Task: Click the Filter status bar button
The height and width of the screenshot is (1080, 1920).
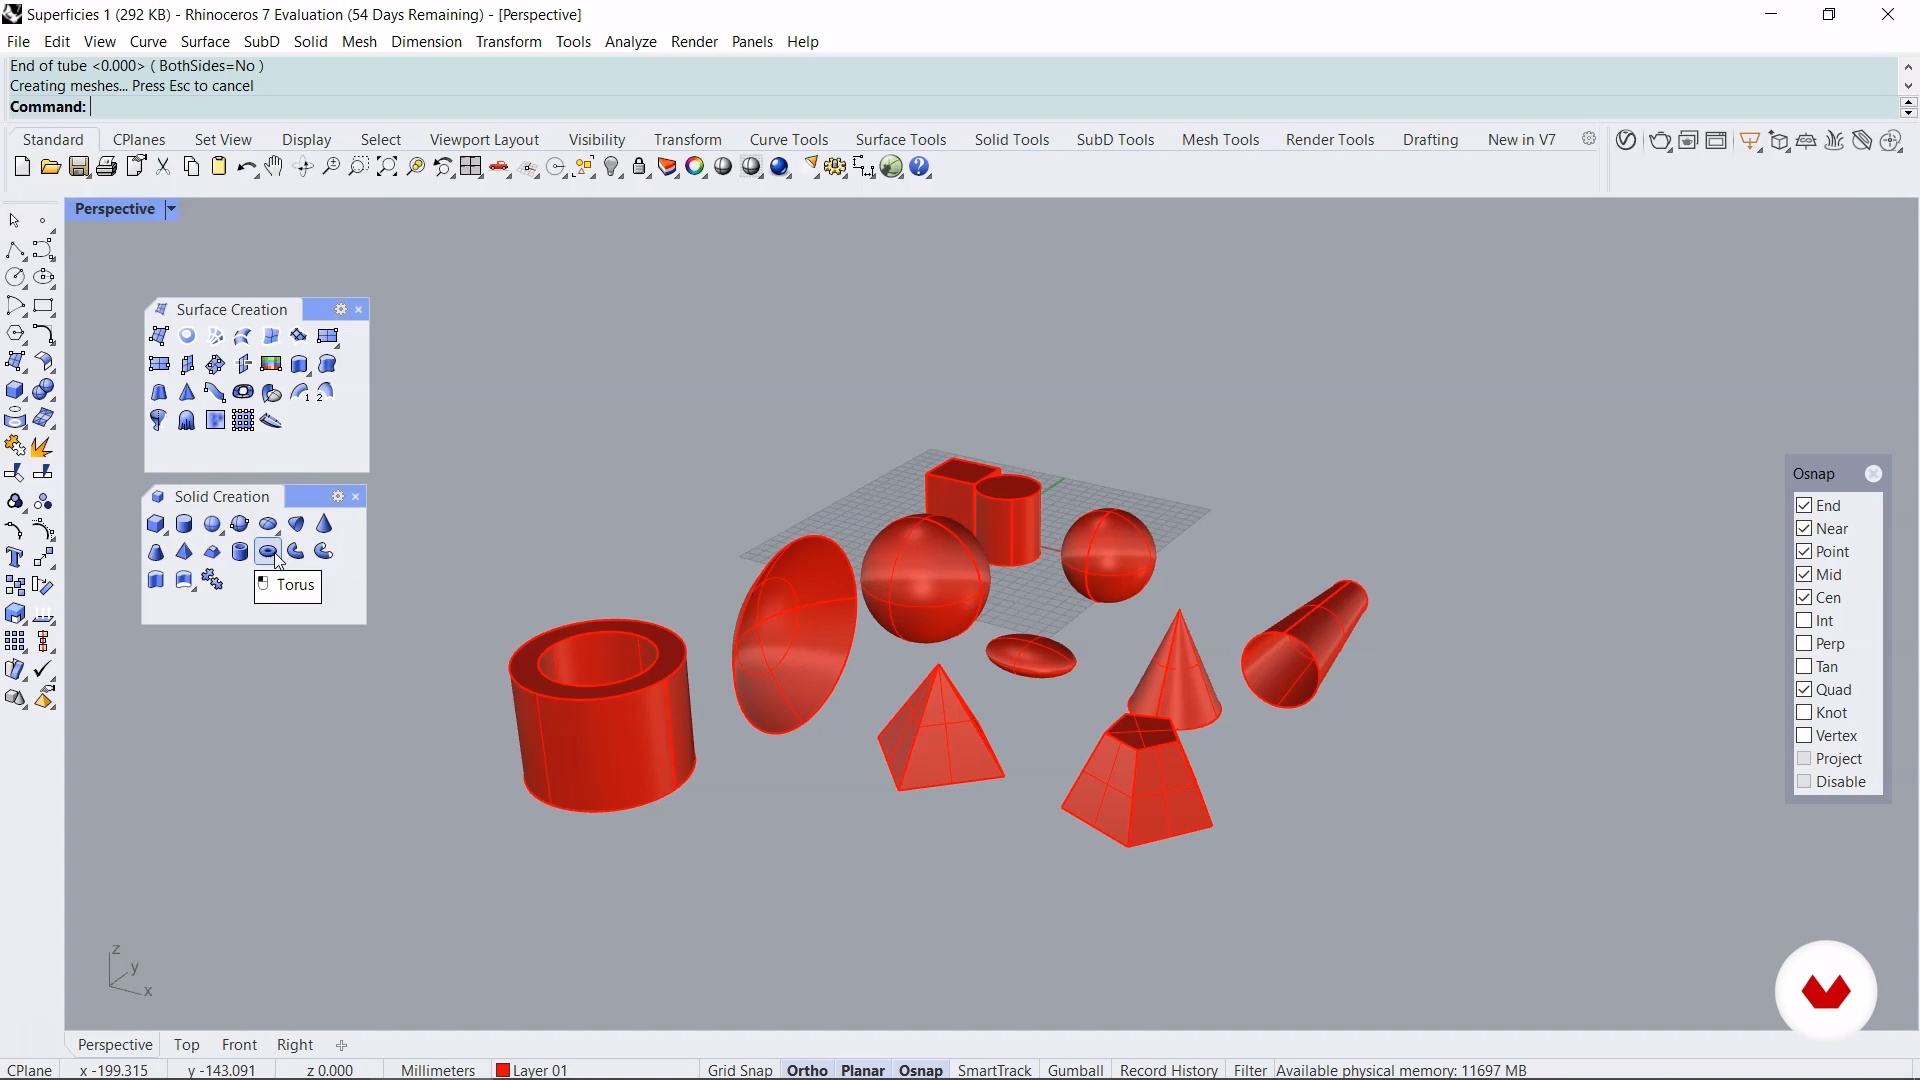Action: [x=1250, y=1070]
